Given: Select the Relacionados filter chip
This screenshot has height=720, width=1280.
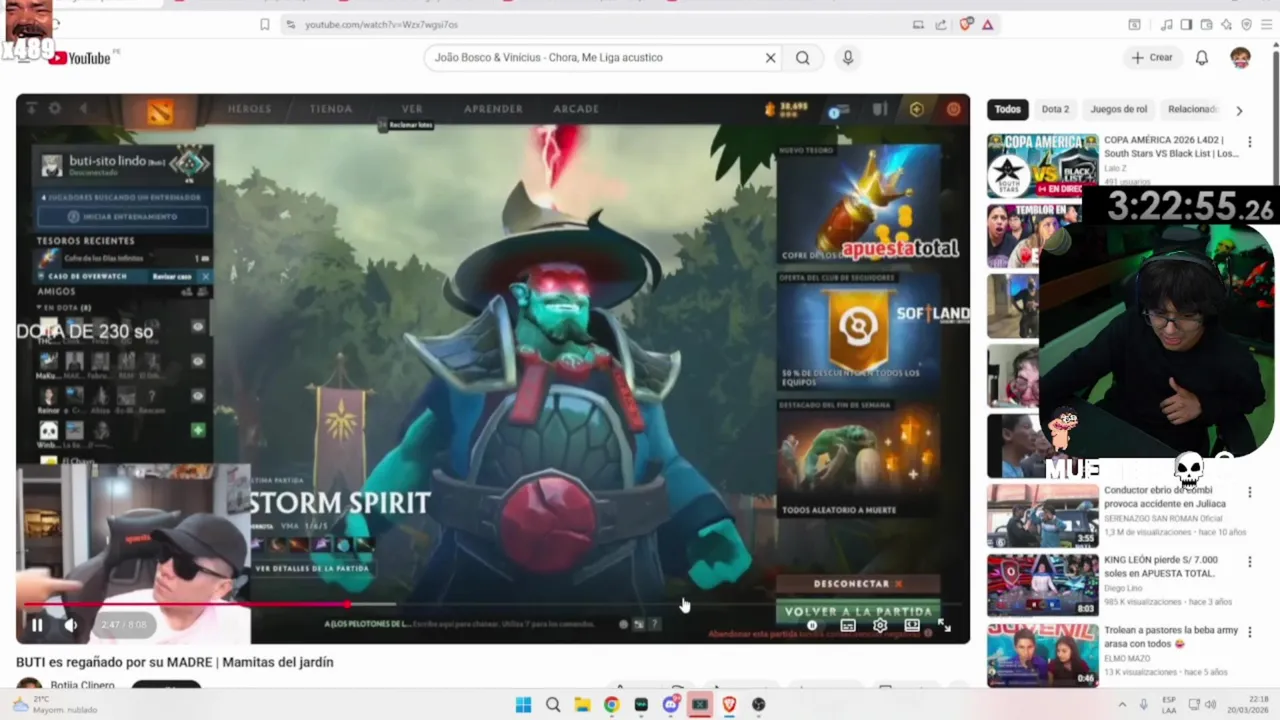Looking at the screenshot, I should point(1192,109).
